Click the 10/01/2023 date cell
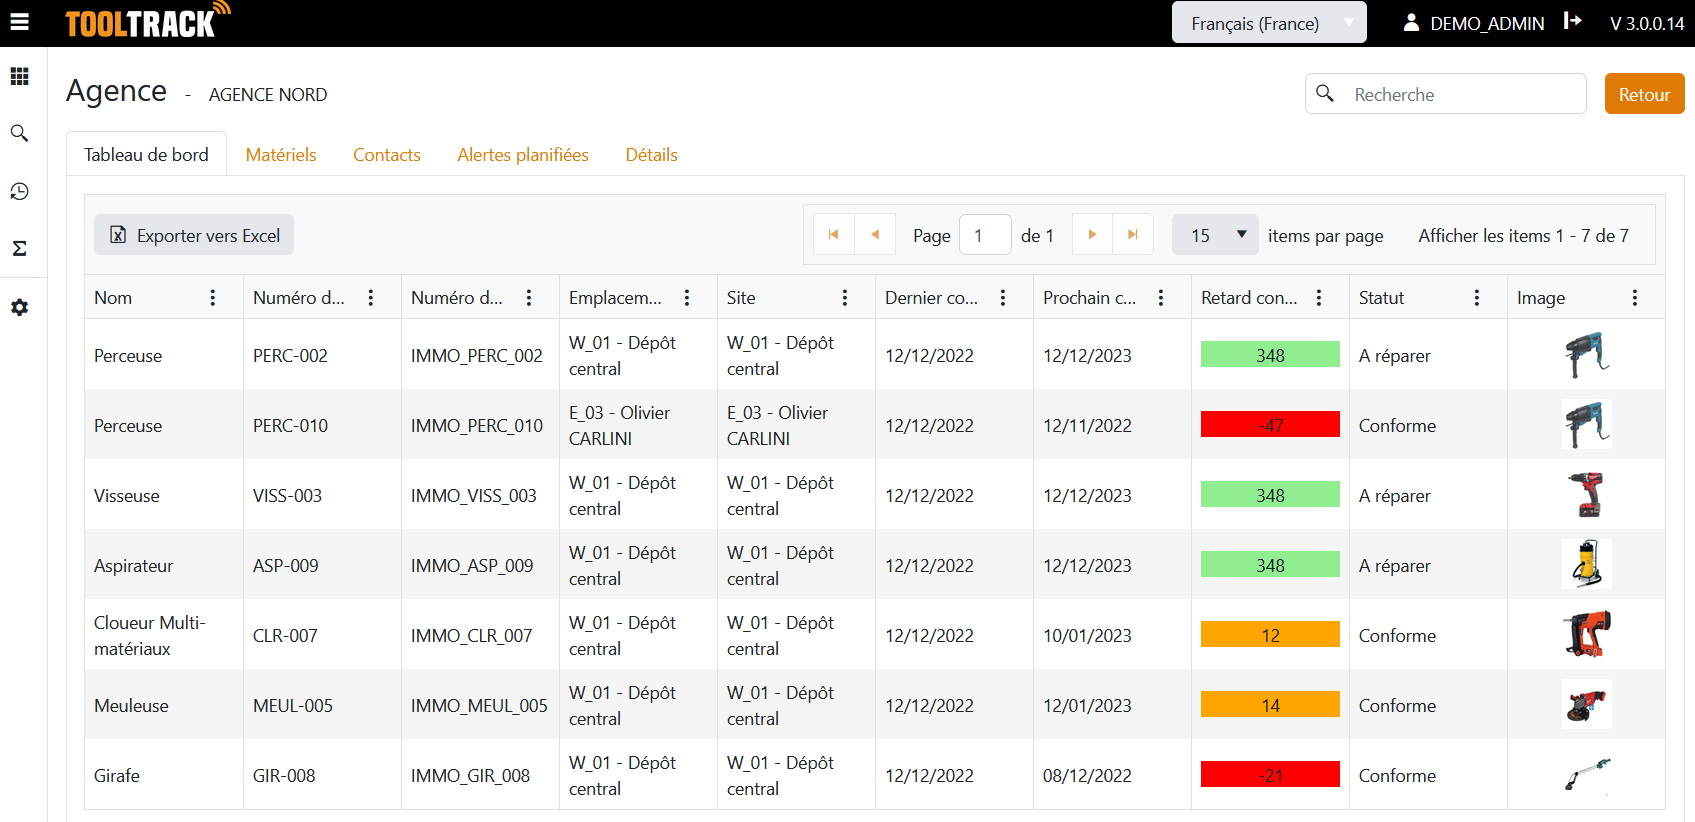The image size is (1695, 822). coord(1112,635)
